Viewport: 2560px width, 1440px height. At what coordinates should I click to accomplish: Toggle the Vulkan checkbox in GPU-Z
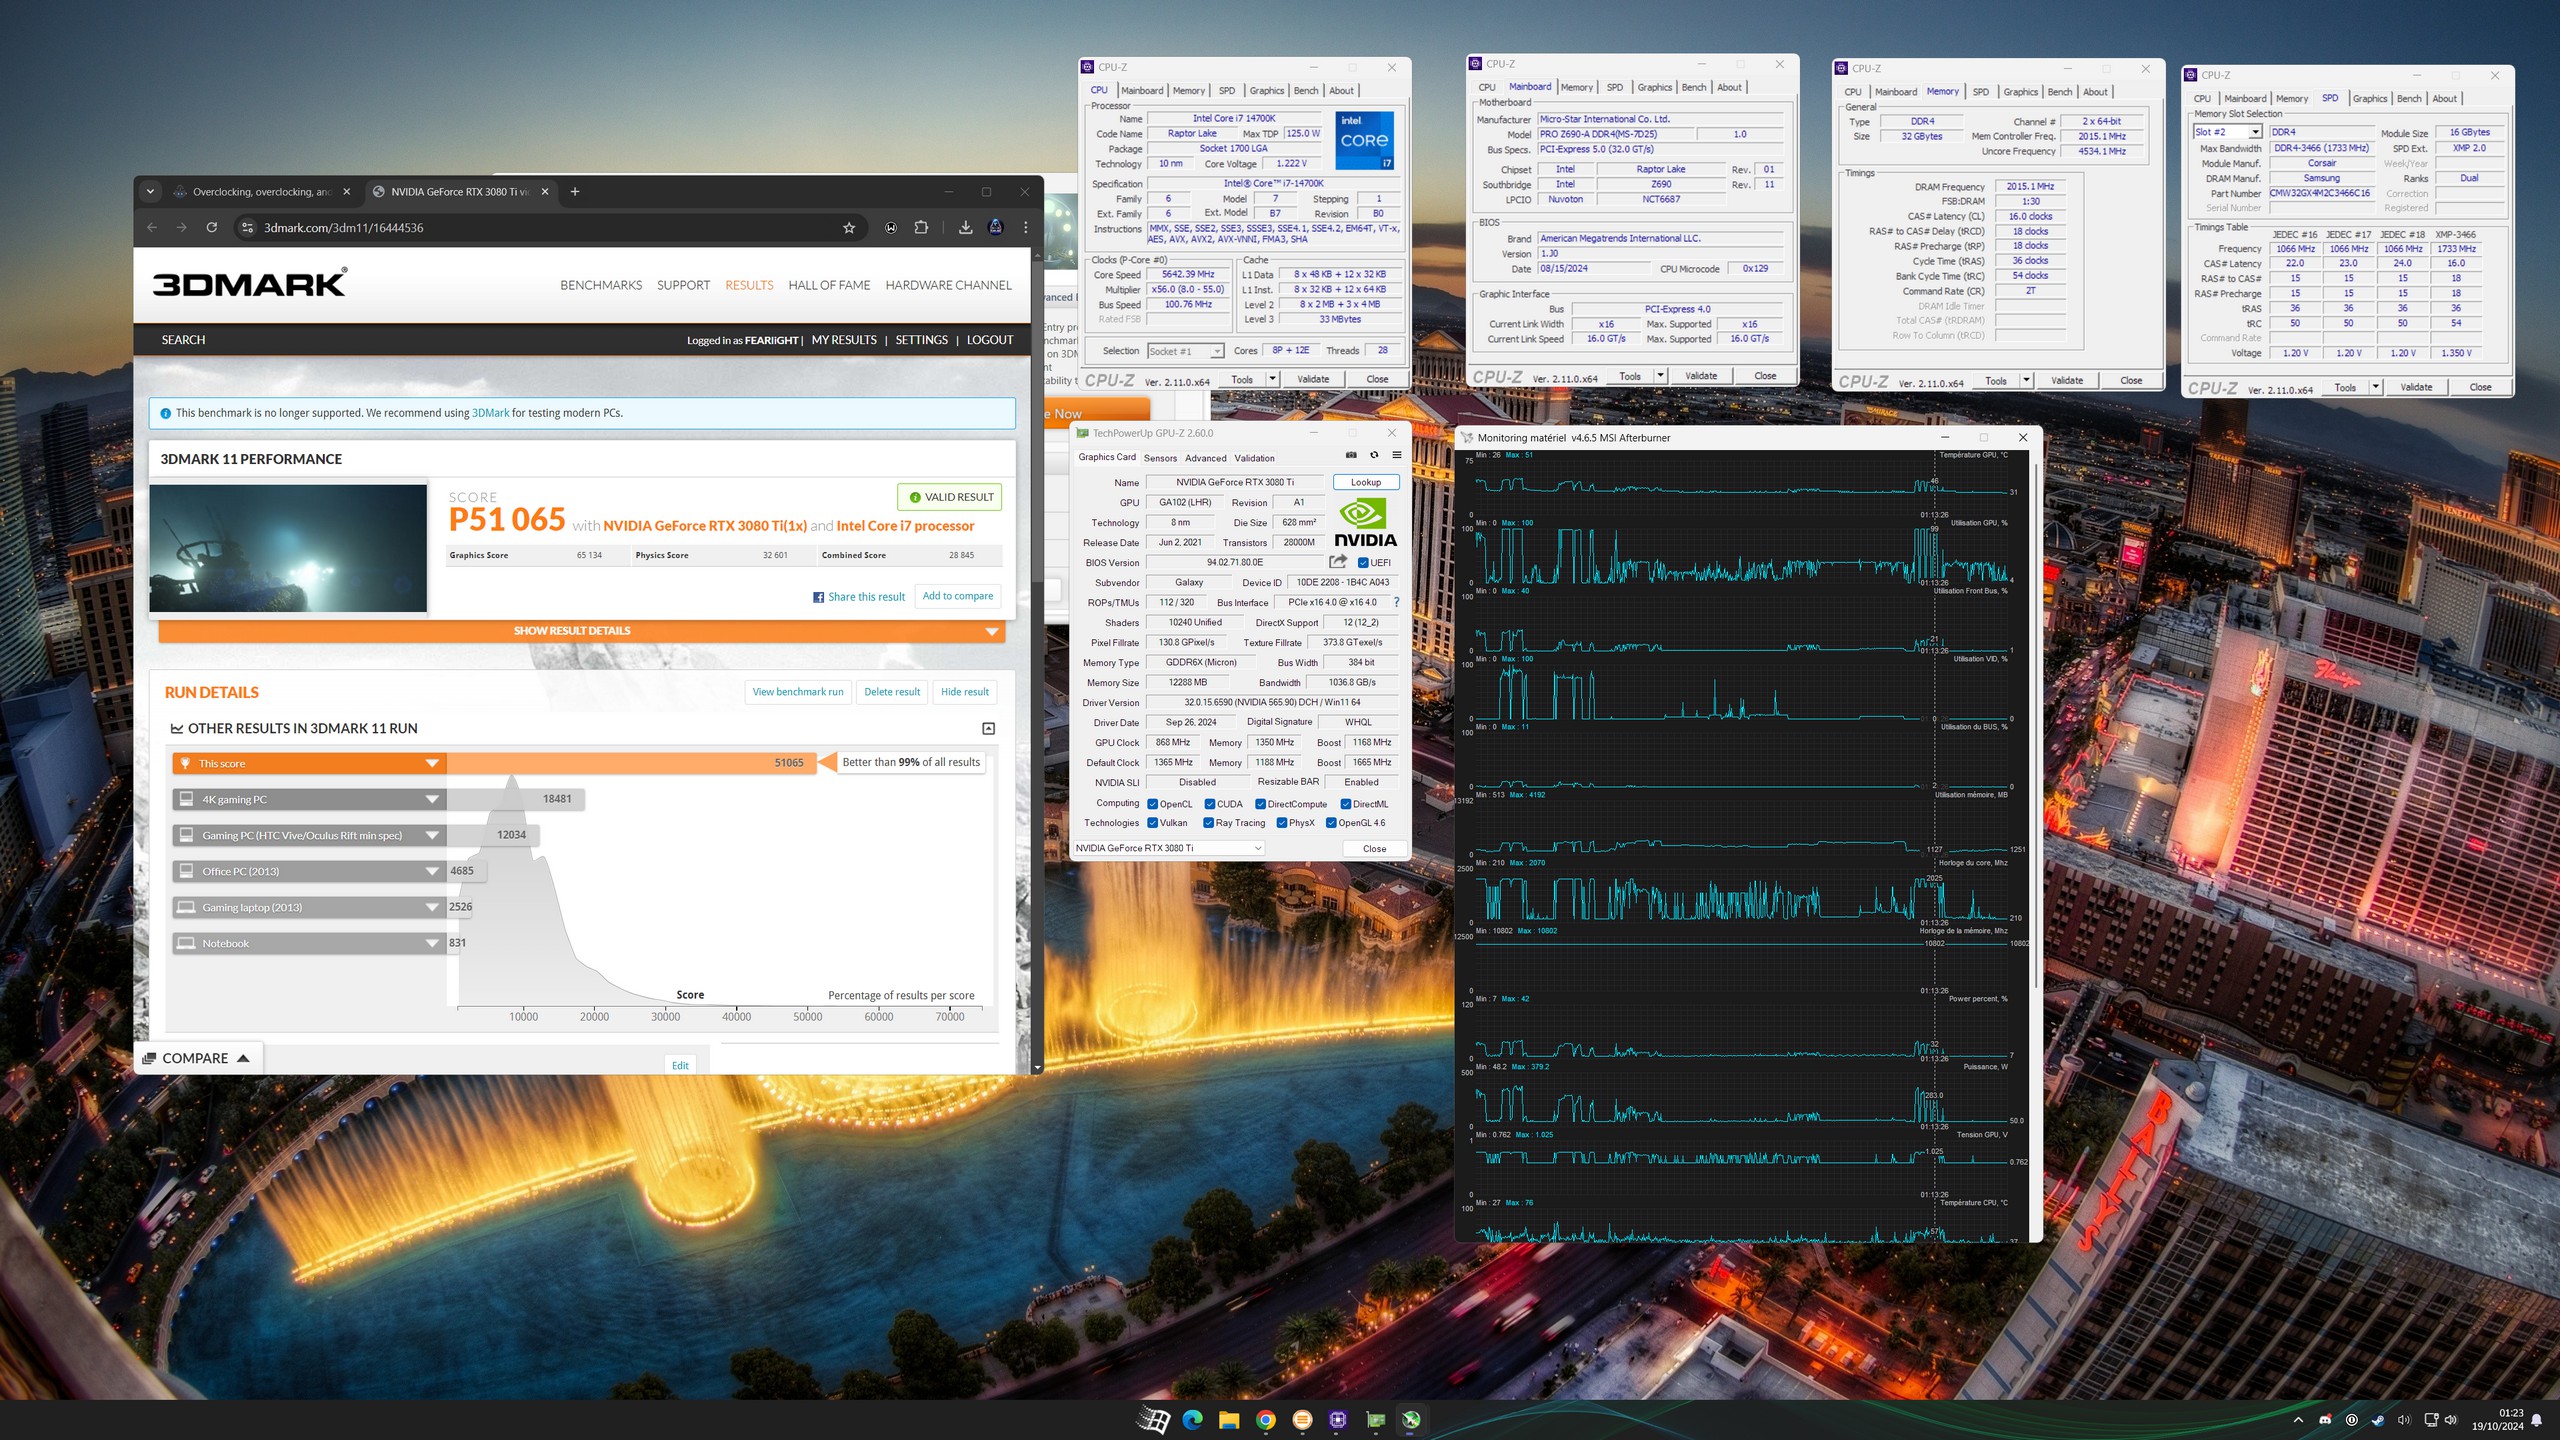click(1152, 823)
